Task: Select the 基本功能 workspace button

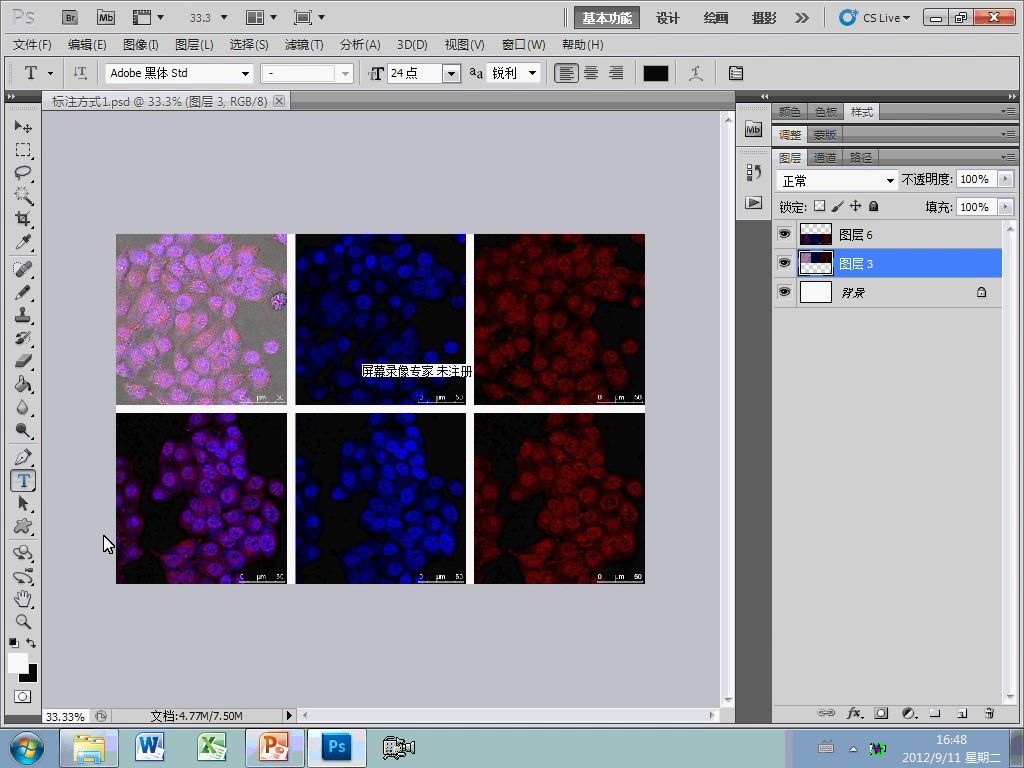Action: pos(607,18)
